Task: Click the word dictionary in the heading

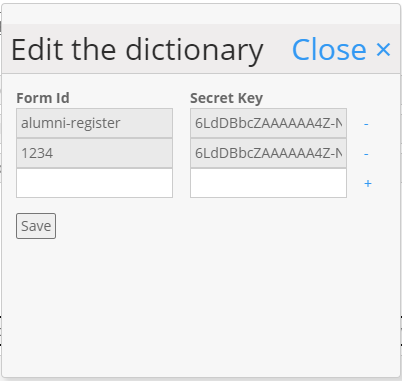Action: coord(194,50)
